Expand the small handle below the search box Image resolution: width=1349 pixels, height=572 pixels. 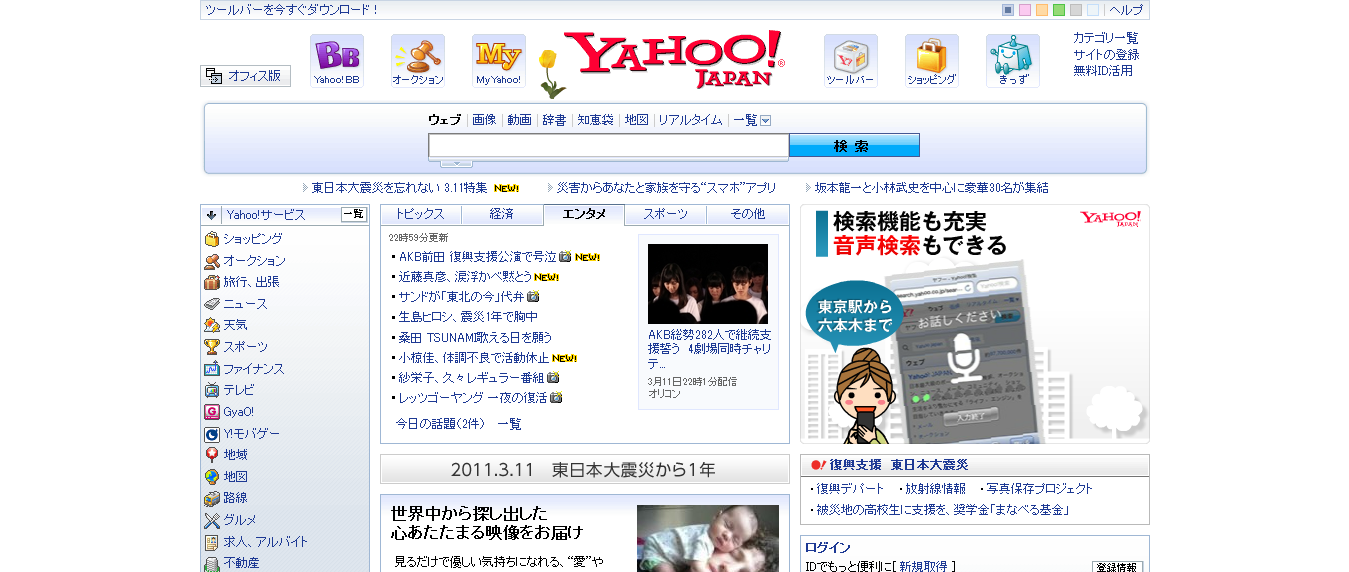tap(456, 163)
